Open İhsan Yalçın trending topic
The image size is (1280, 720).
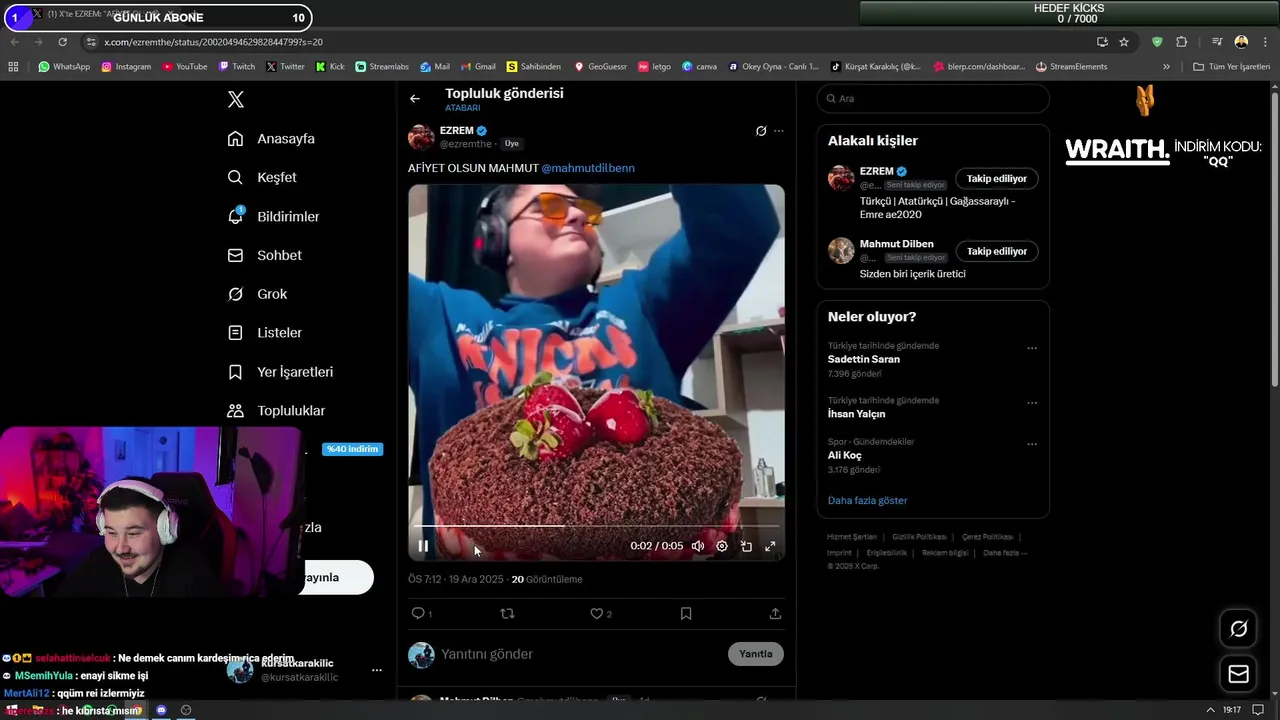click(856, 414)
